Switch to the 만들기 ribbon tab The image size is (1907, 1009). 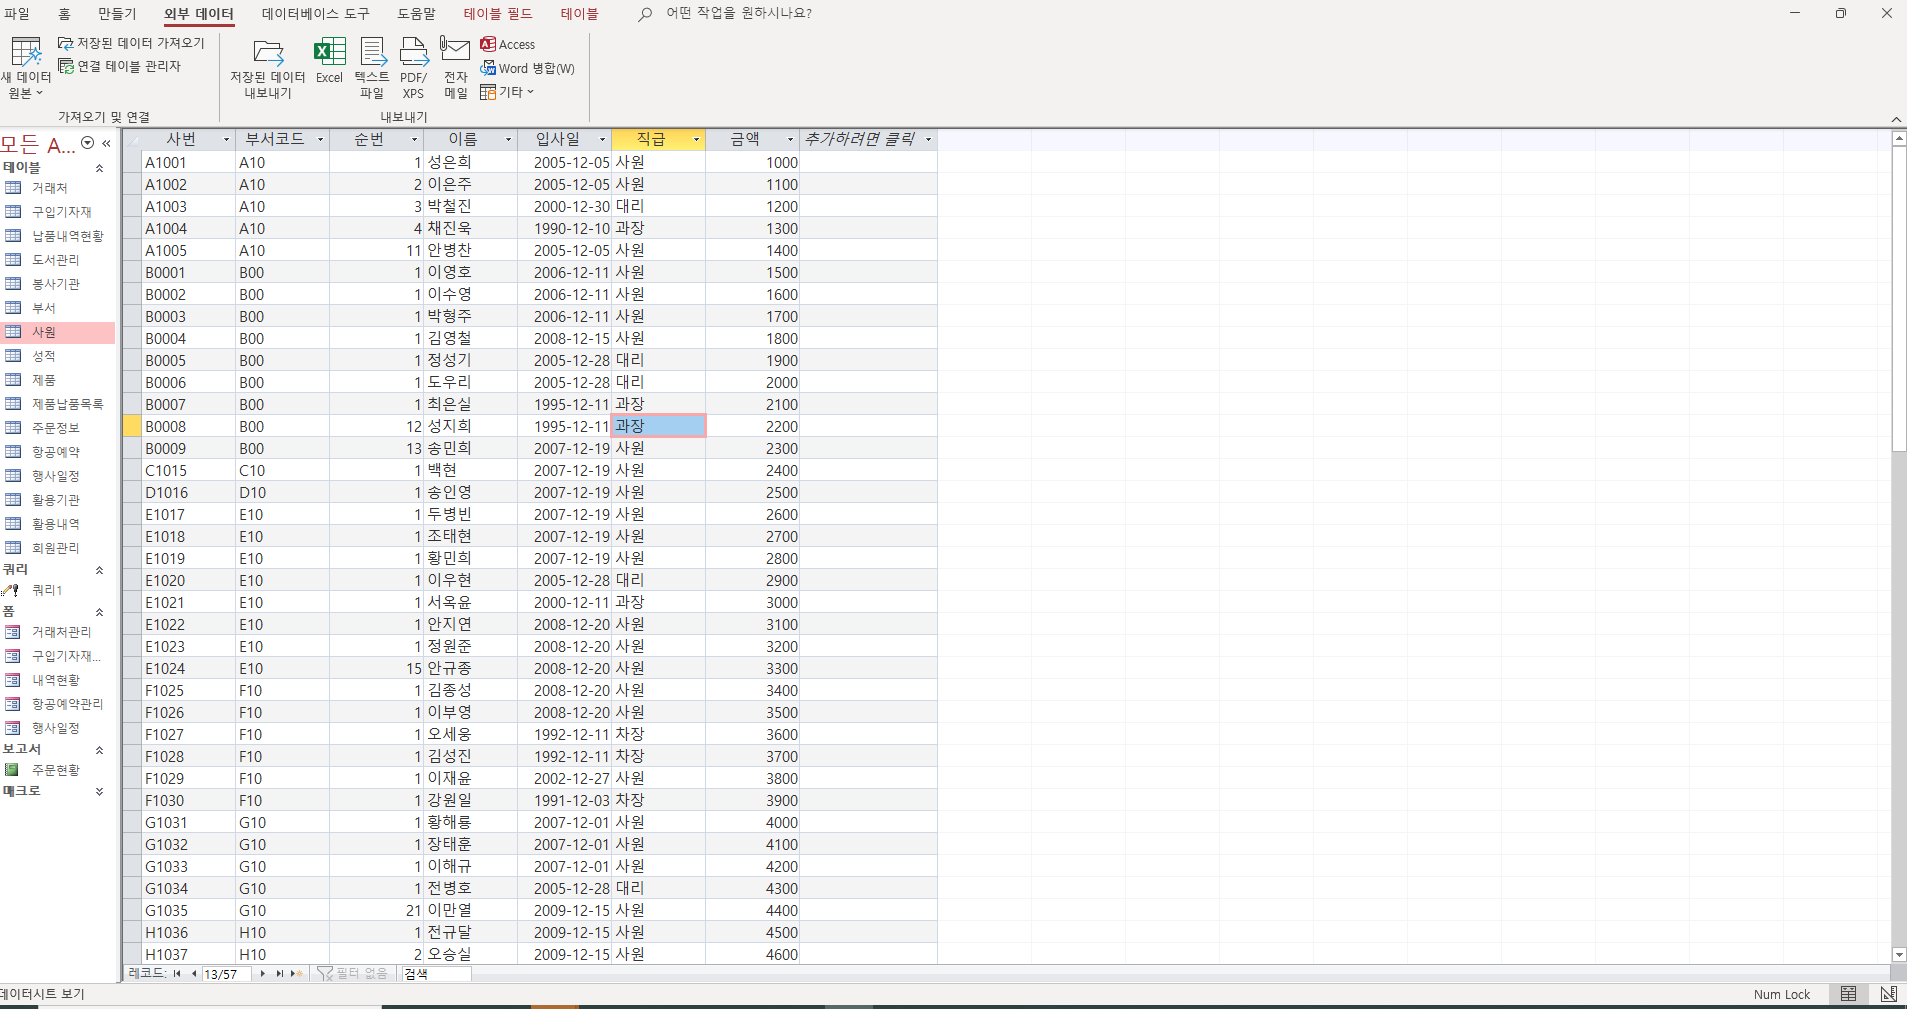117,14
